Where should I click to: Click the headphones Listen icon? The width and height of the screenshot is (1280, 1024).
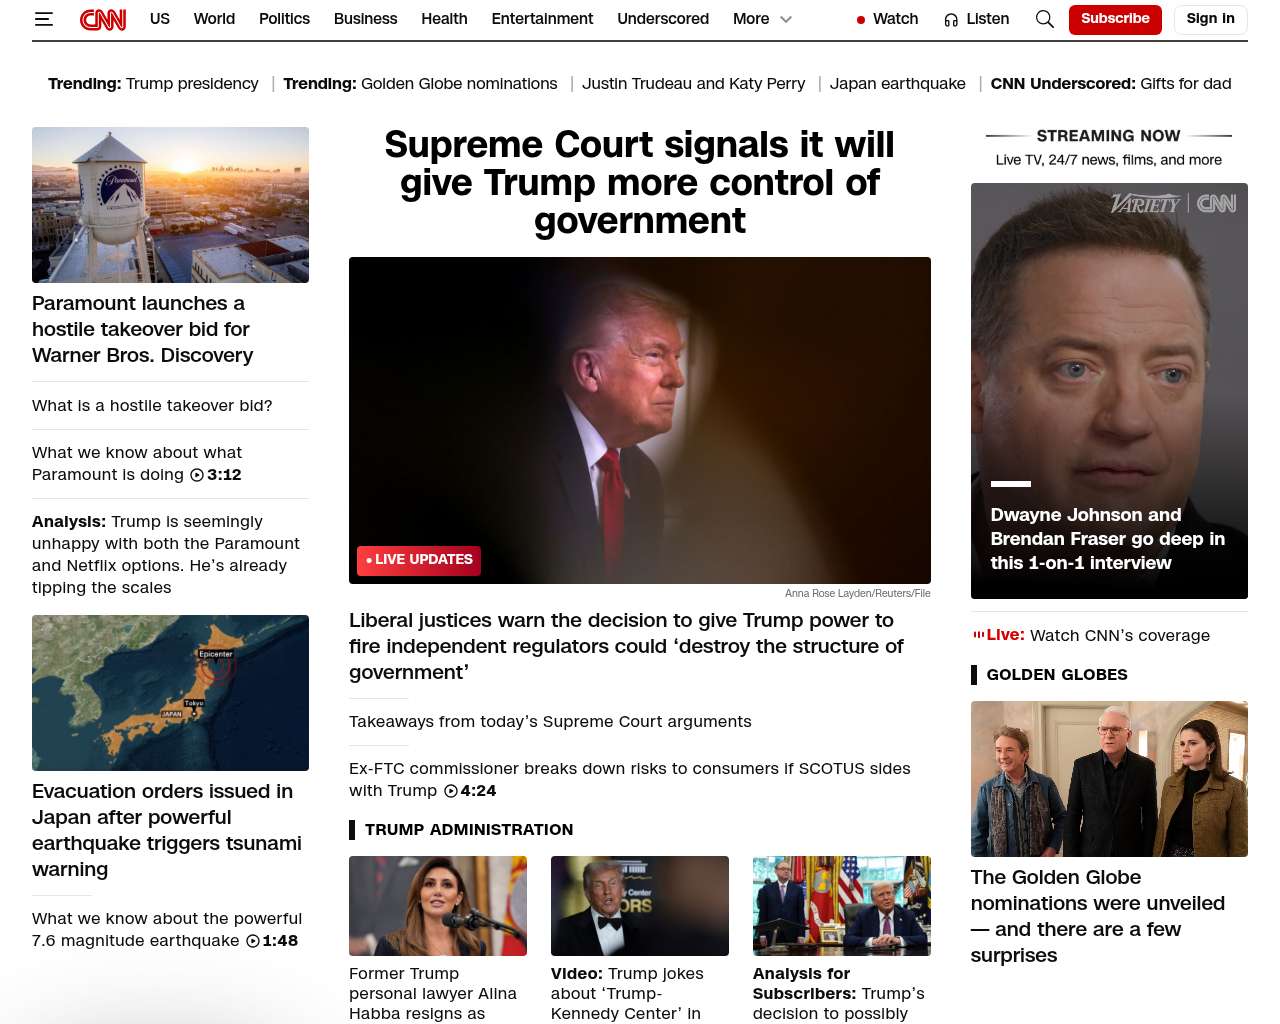[x=951, y=19]
